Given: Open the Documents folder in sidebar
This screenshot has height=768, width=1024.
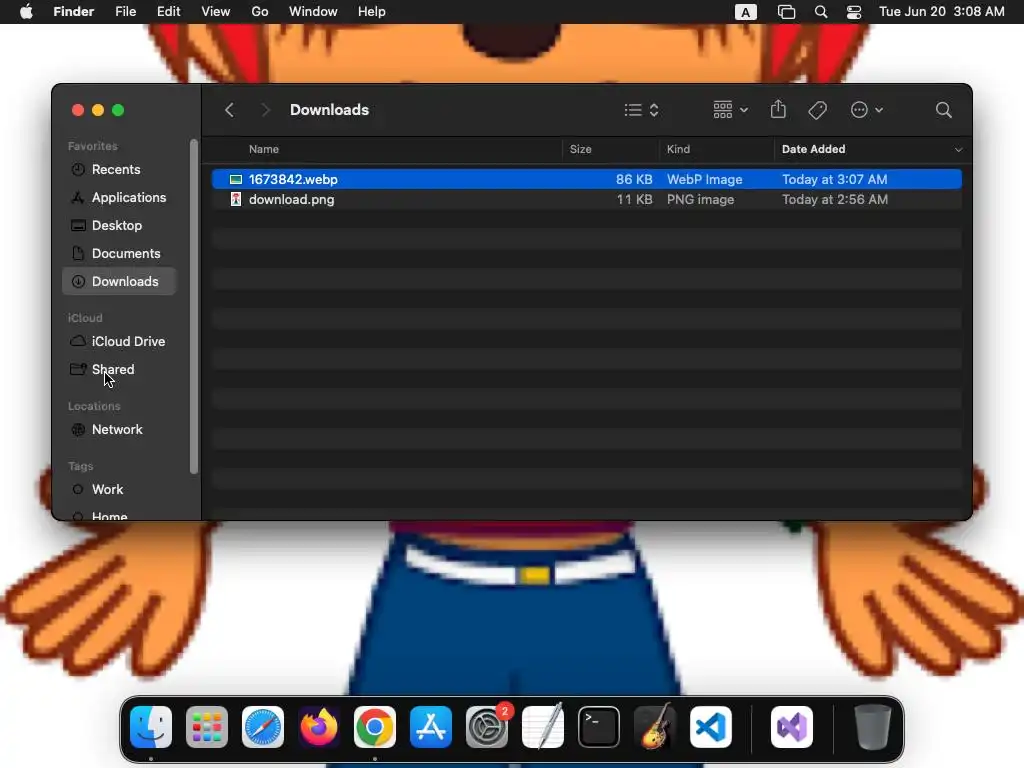Looking at the screenshot, I should [125, 253].
